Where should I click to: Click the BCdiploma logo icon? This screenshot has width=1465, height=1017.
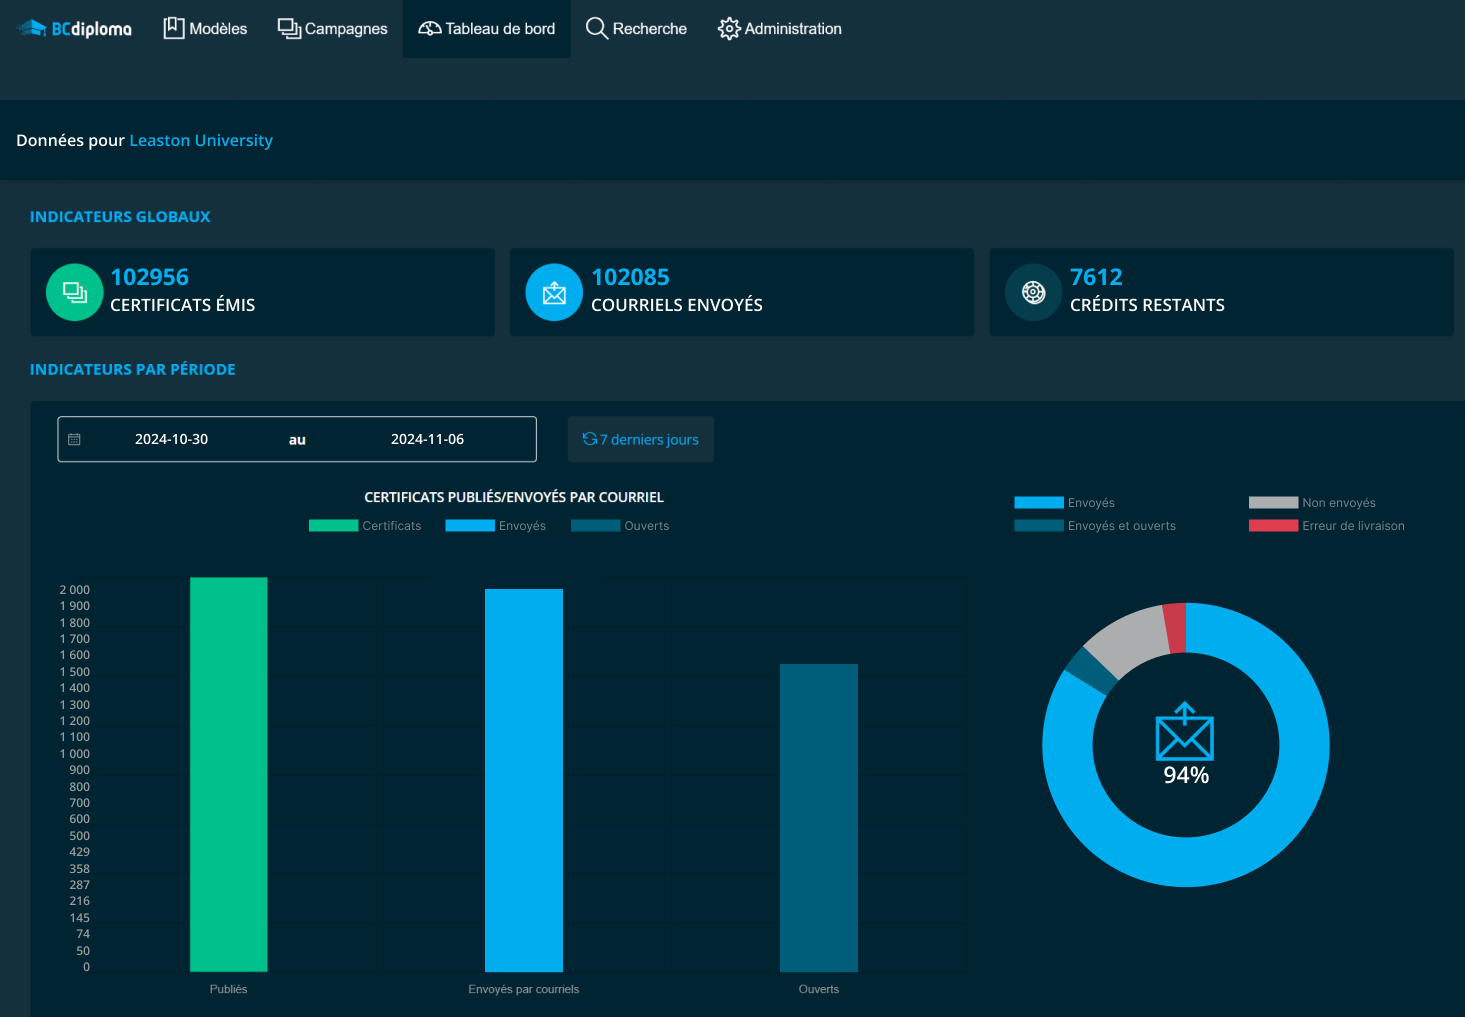(x=33, y=28)
